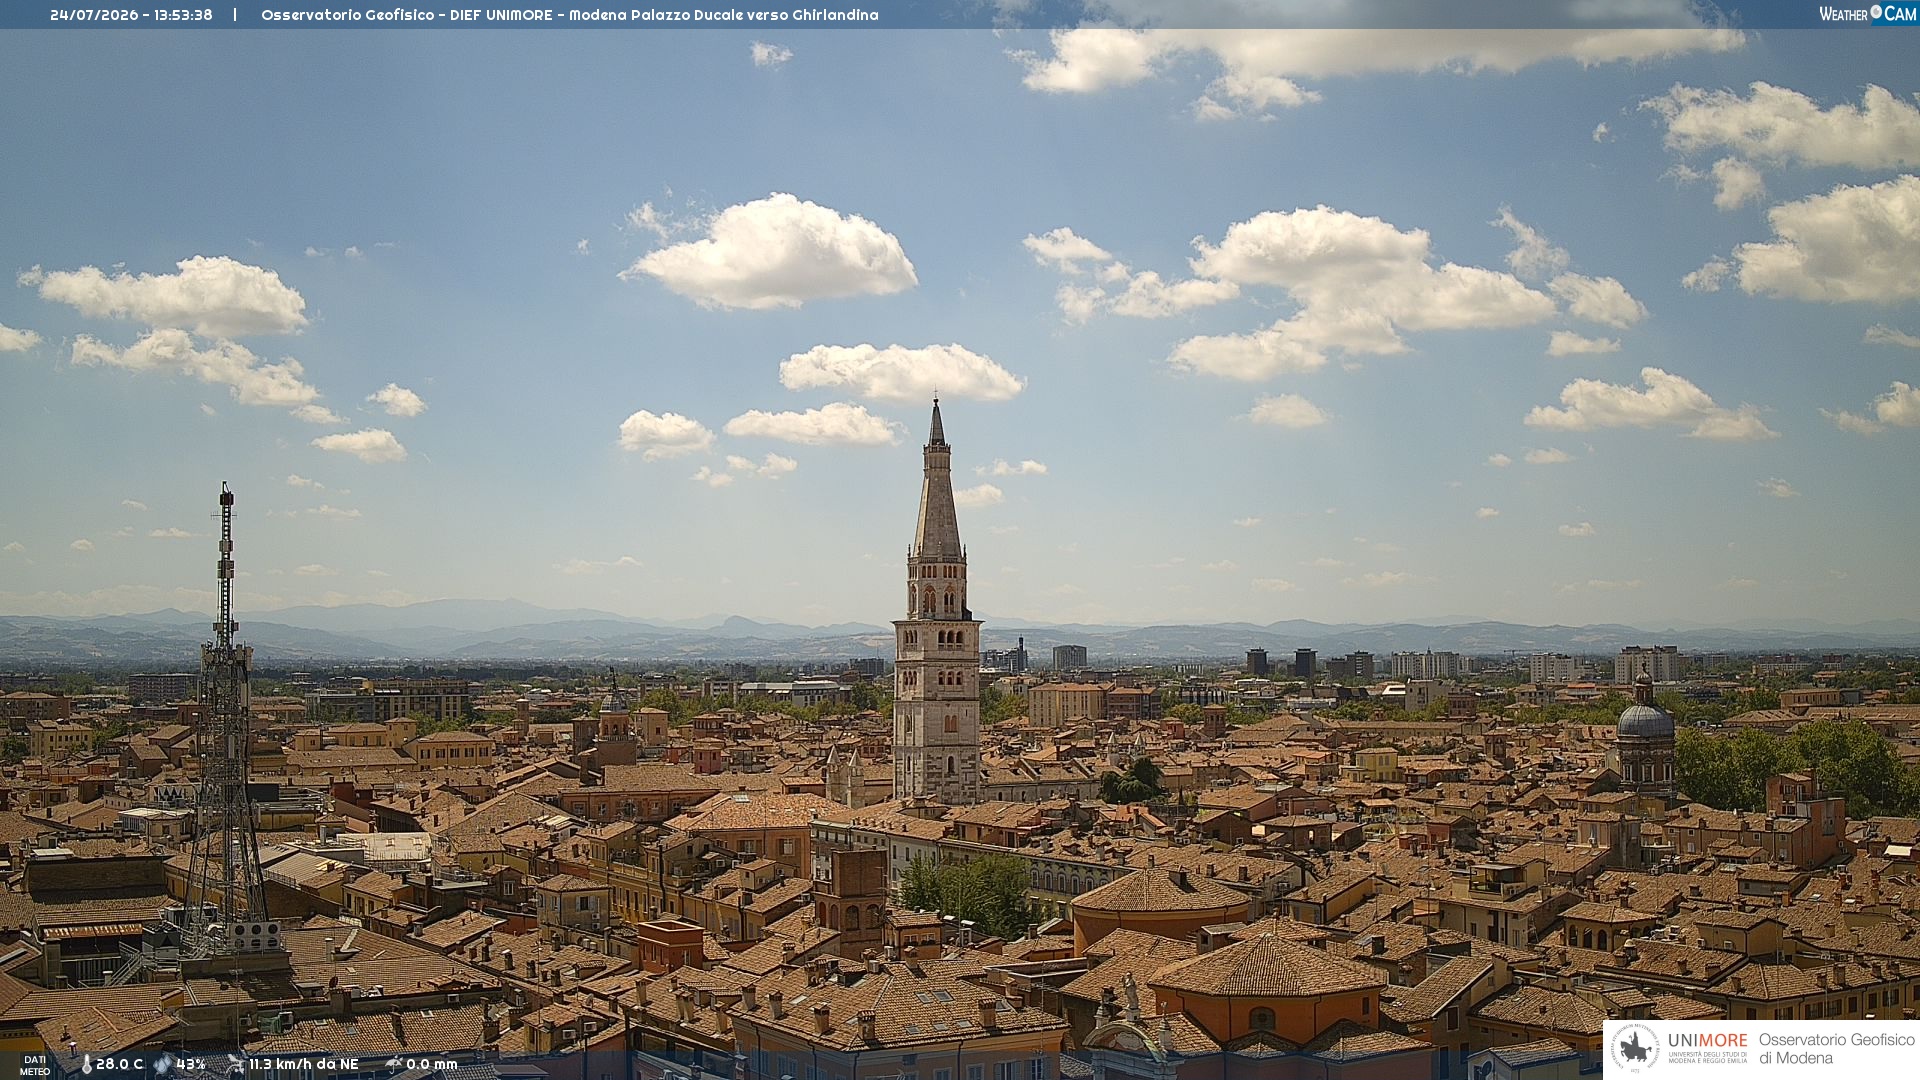Select the 0.0 mm rainfall value

click(x=432, y=1064)
